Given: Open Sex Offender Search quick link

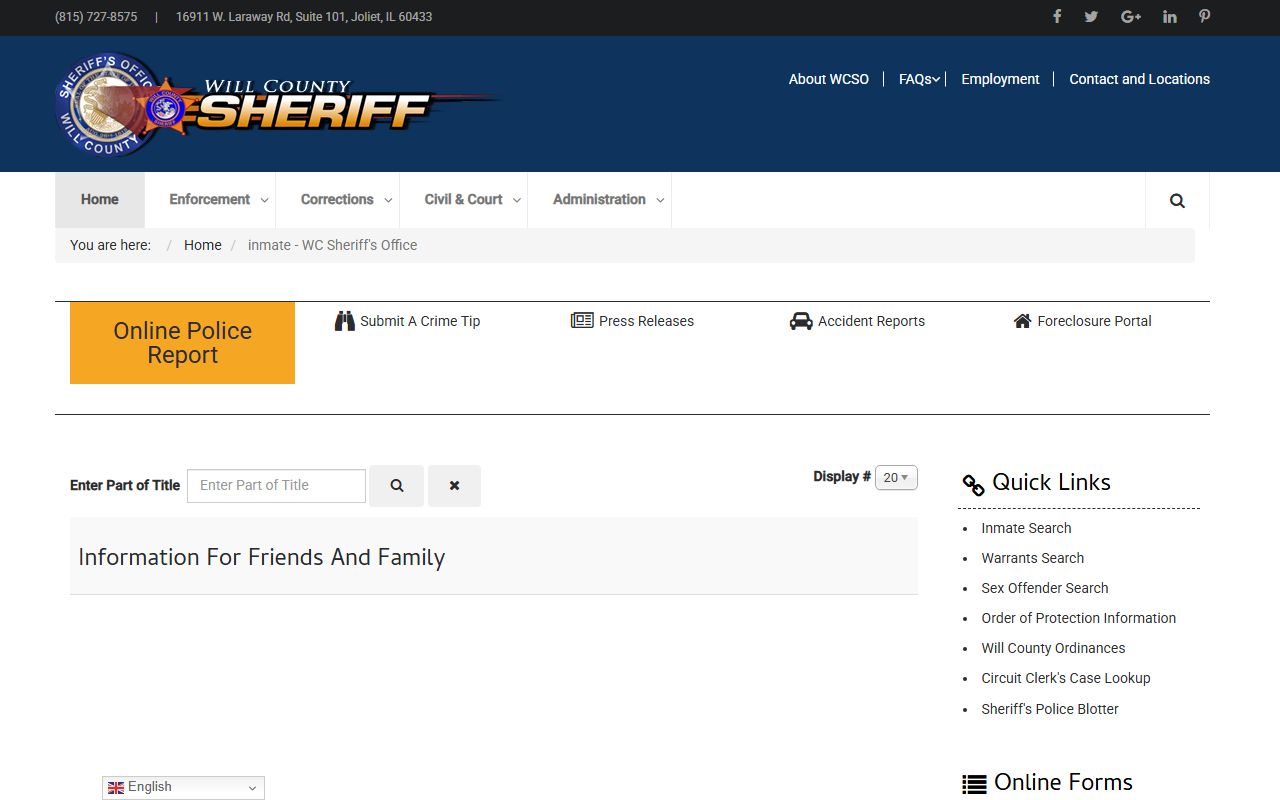Looking at the screenshot, I should tap(1044, 588).
